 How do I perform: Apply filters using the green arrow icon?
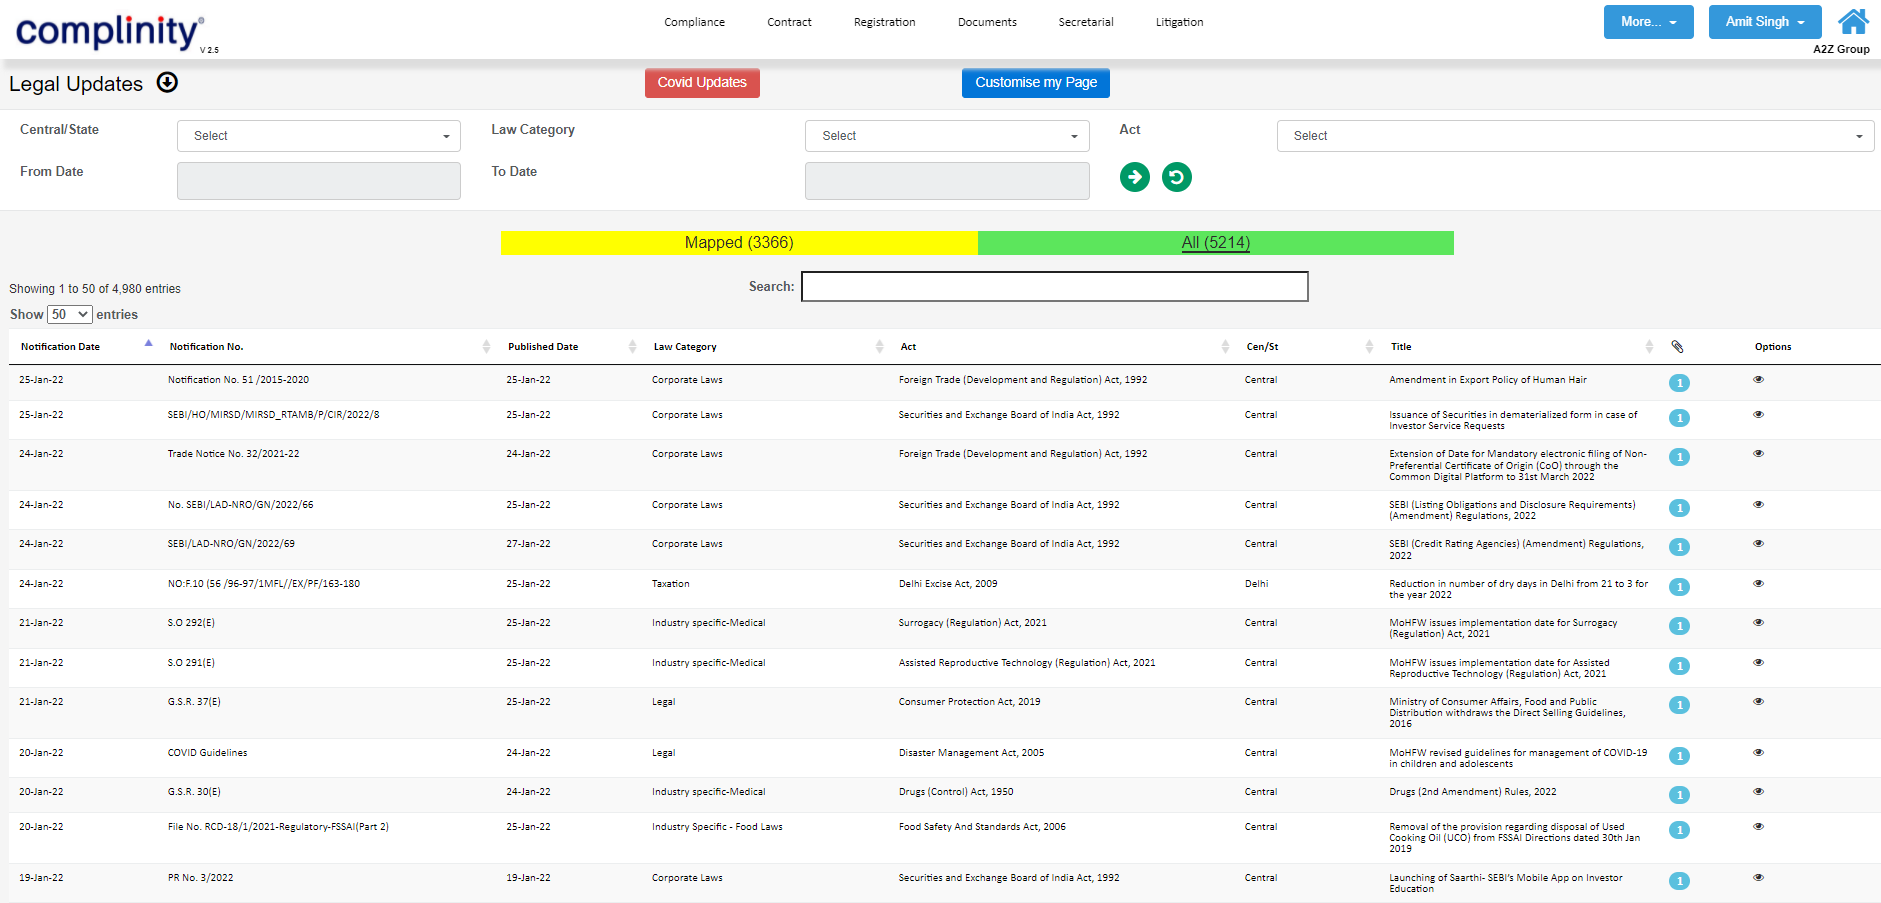1134,177
